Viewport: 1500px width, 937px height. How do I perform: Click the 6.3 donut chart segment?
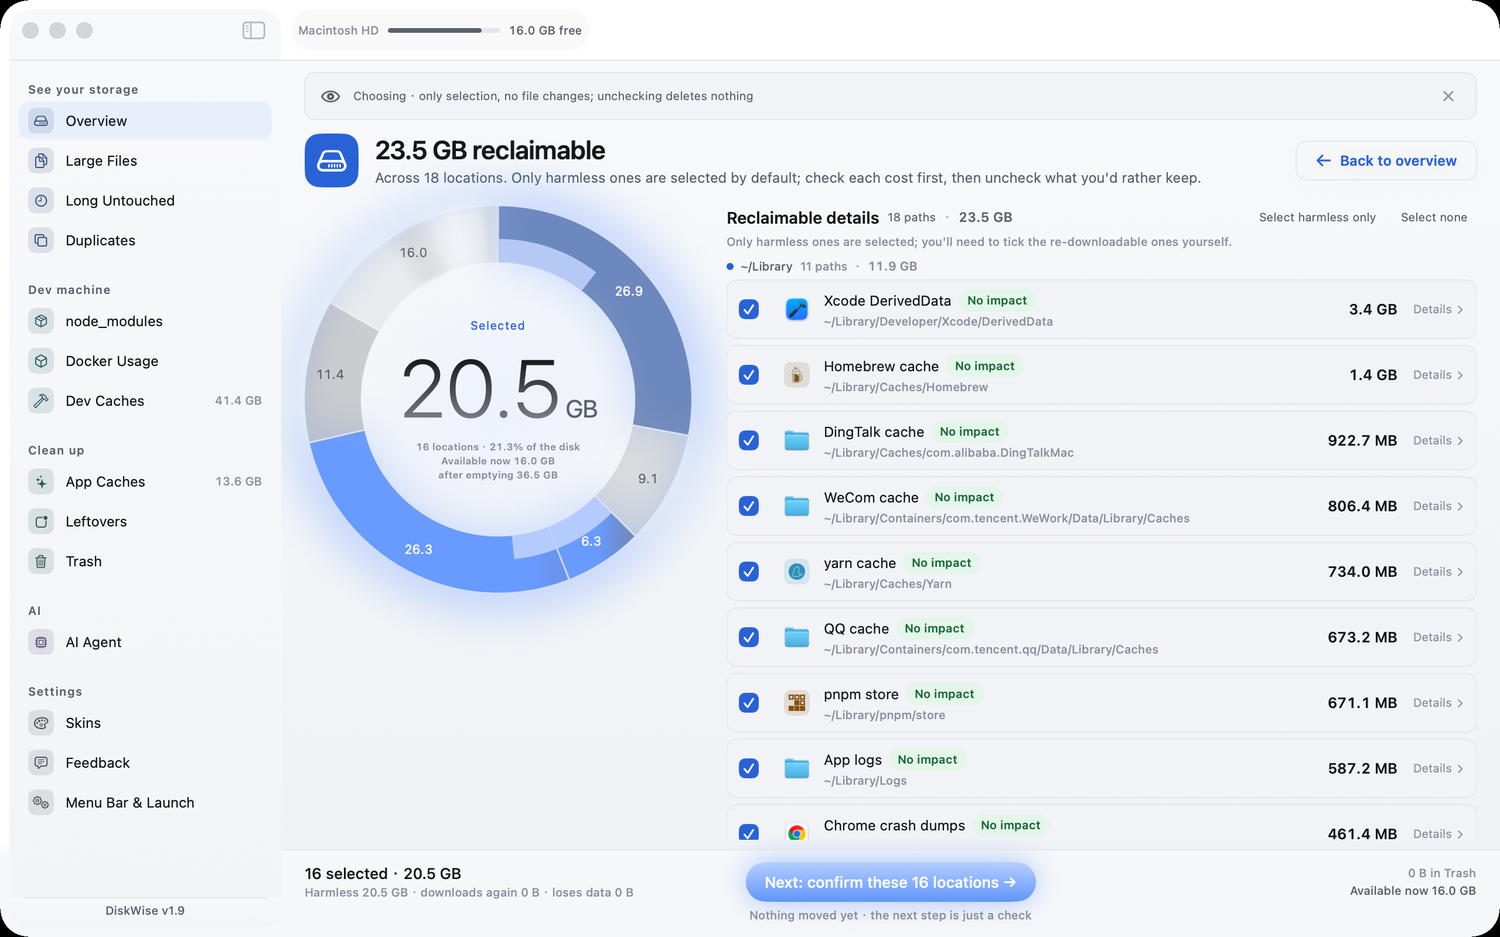(x=591, y=541)
